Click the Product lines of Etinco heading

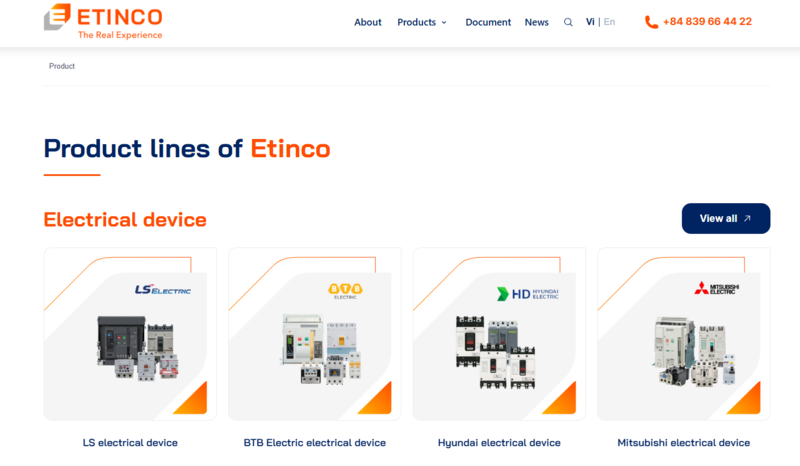tap(187, 149)
